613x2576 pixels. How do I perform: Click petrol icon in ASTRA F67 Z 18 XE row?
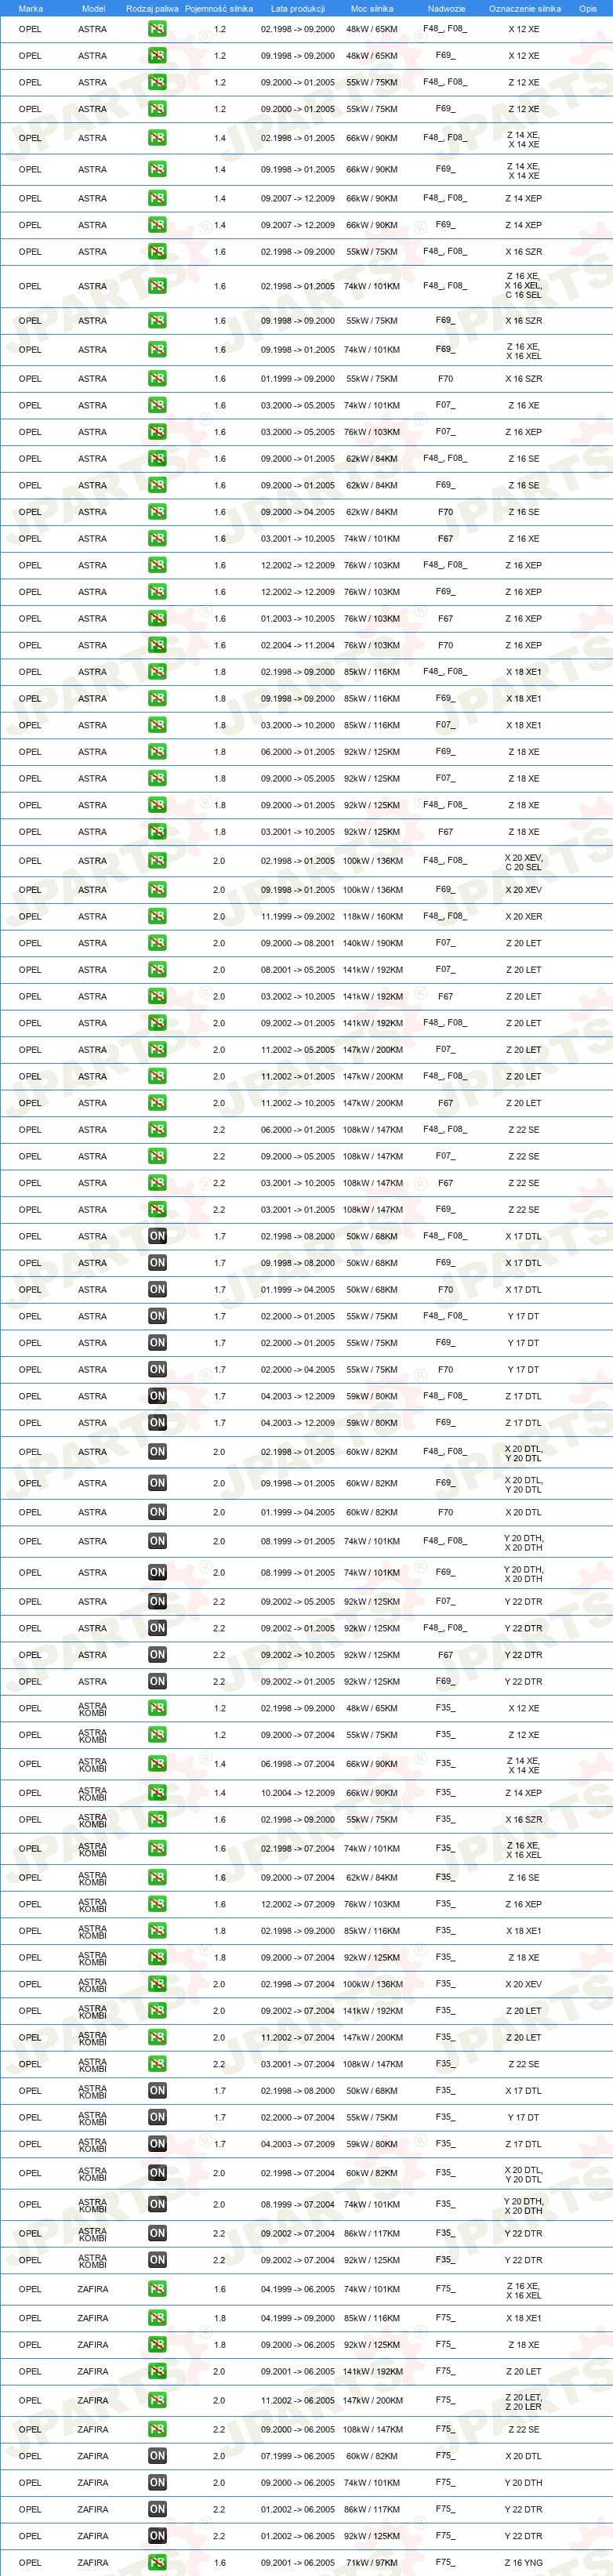coord(157,832)
